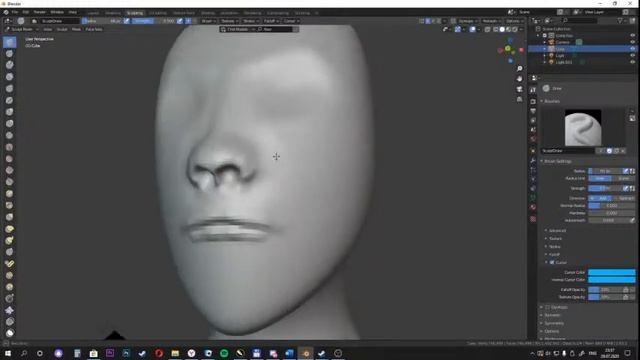The height and width of the screenshot is (360, 640).
Task: Click the Options button in viewport header
Action: (513, 21)
